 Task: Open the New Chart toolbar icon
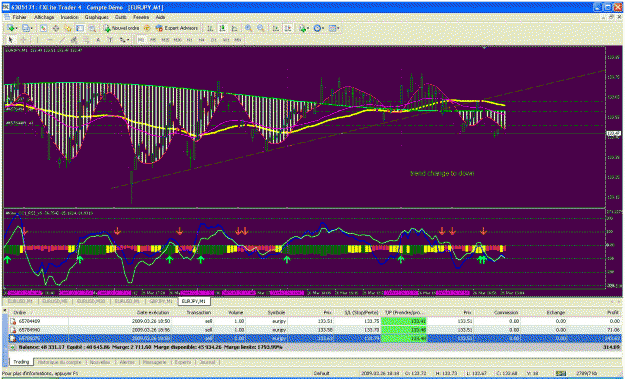click(10, 28)
